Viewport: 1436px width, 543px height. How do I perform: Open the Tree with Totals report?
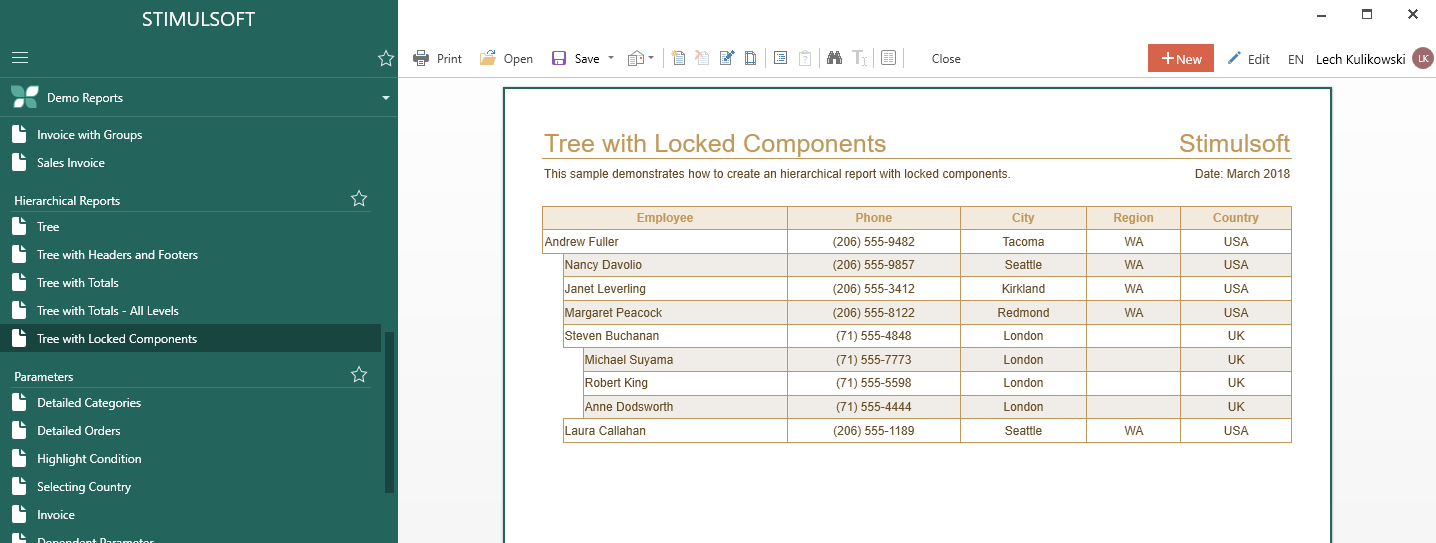[78, 283]
